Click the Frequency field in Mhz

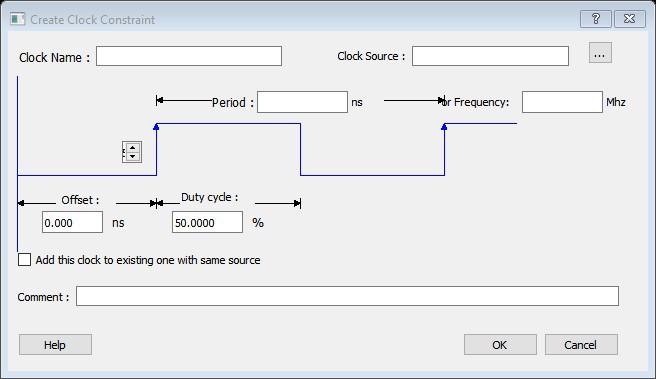[562, 102]
